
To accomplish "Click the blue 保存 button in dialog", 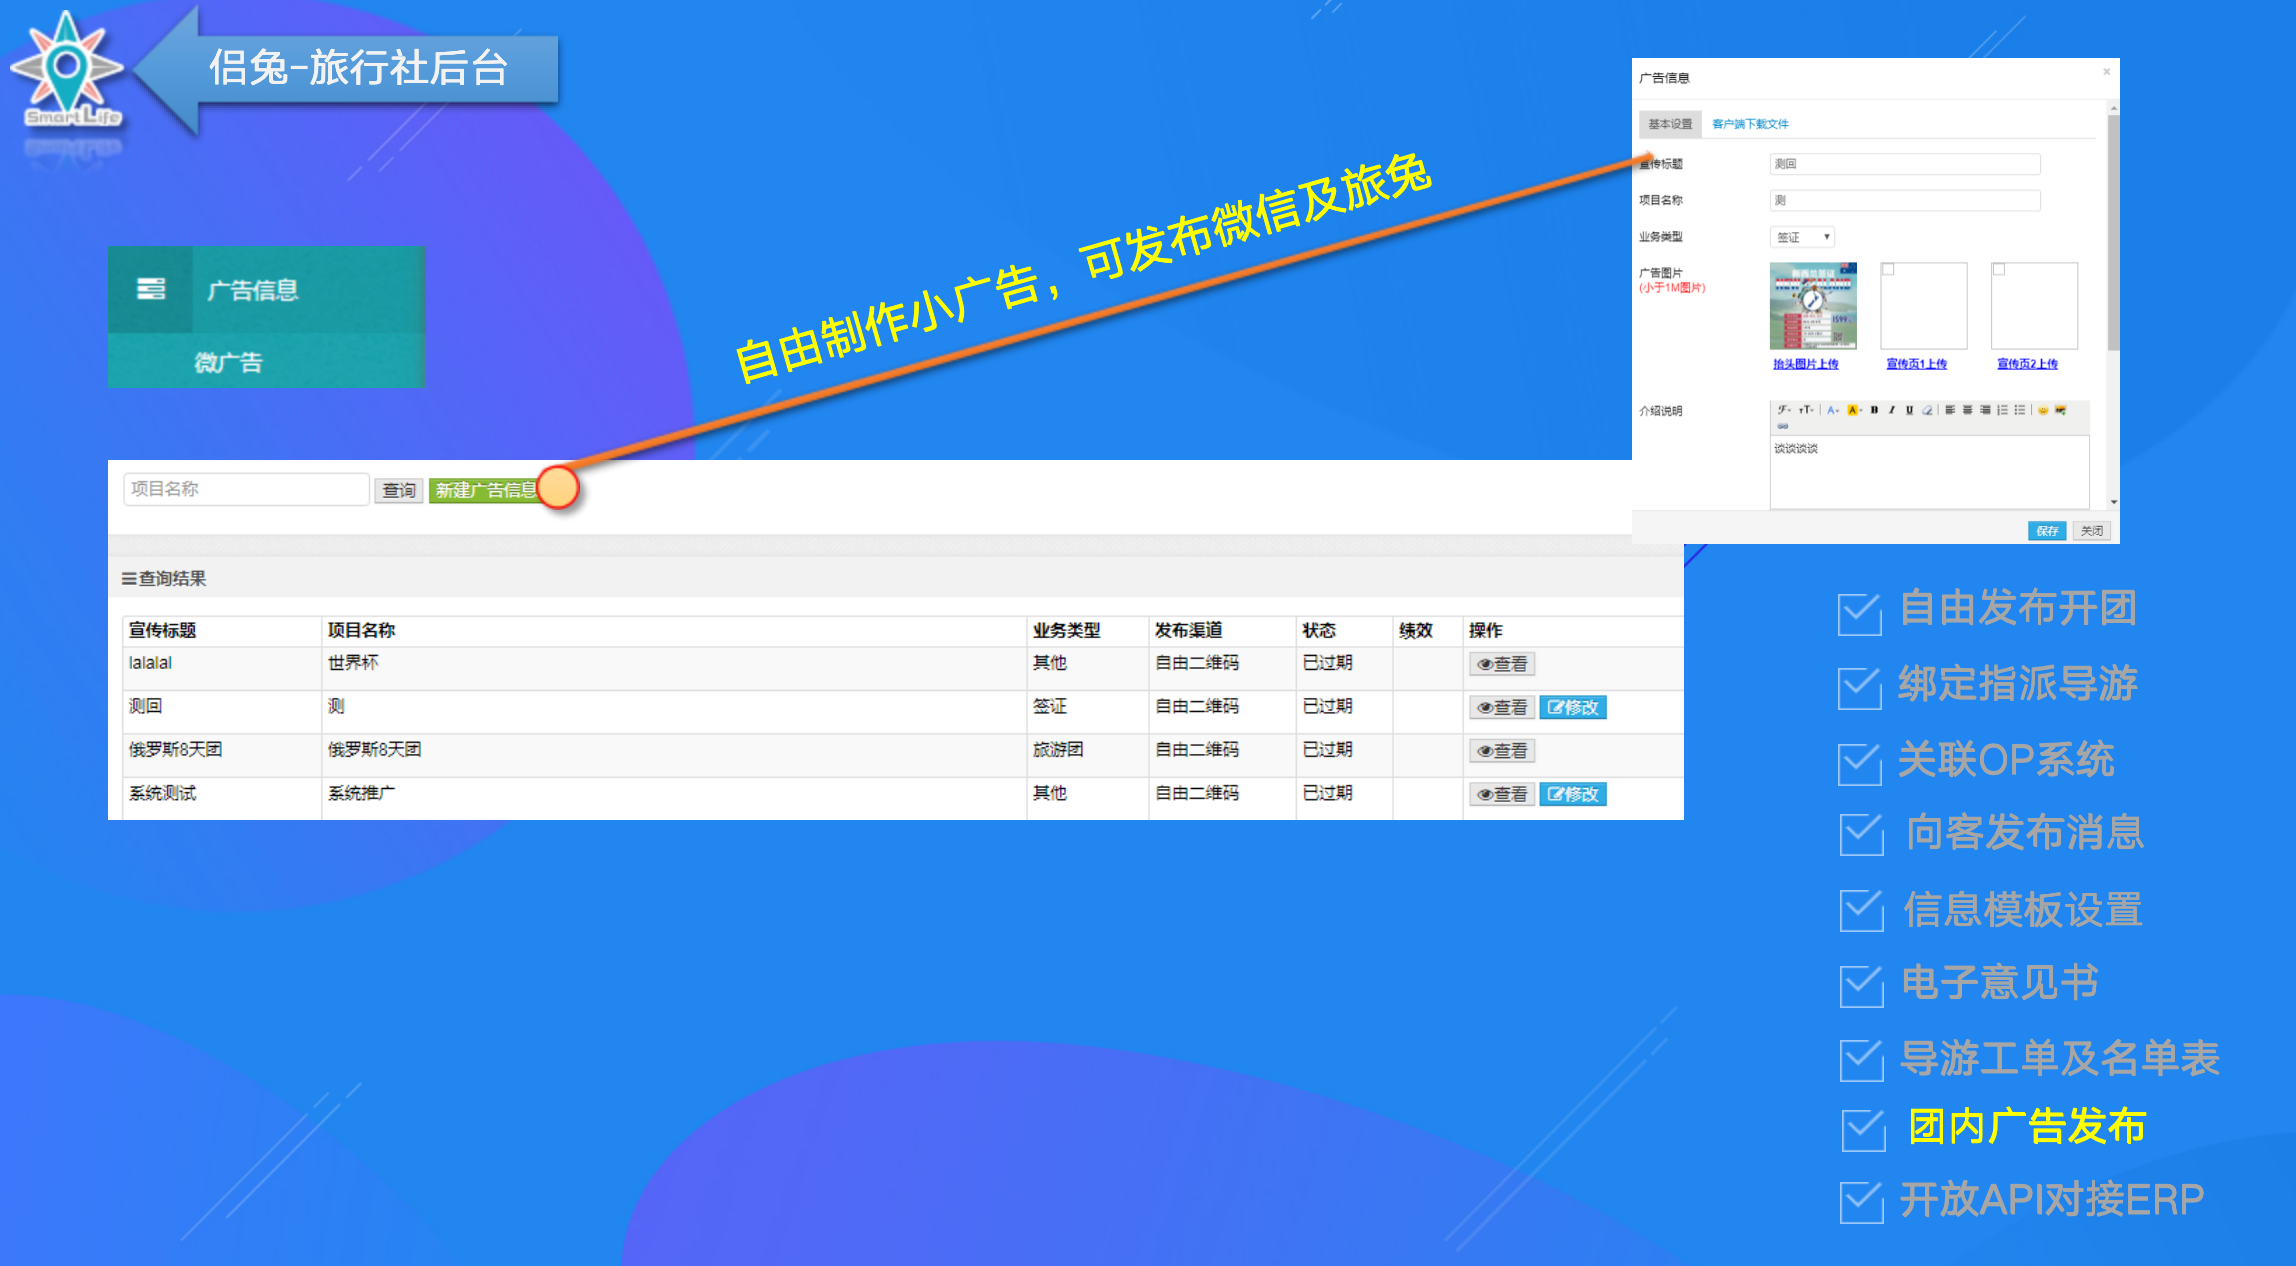I will coord(2047,531).
